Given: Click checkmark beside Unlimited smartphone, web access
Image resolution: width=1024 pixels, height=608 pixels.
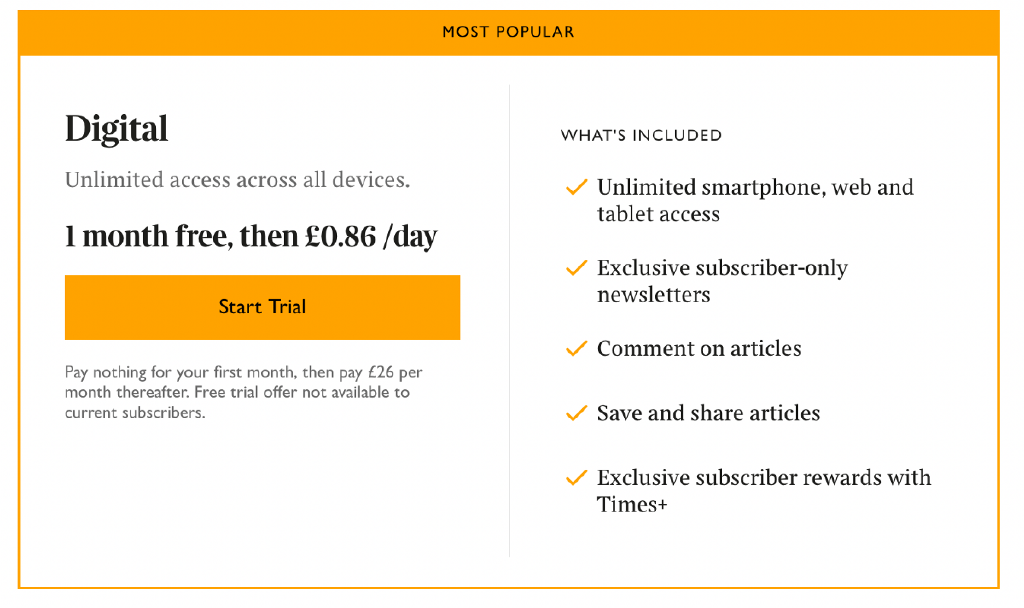Looking at the screenshot, I should tap(576, 187).
